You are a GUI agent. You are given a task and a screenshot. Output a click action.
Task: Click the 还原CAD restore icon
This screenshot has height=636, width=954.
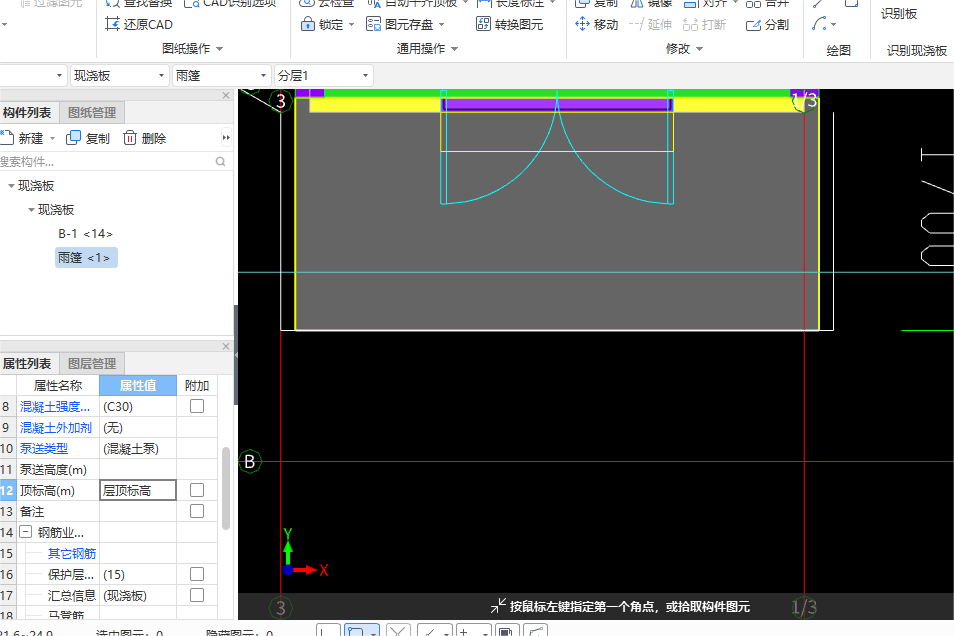click(x=113, y=24)
